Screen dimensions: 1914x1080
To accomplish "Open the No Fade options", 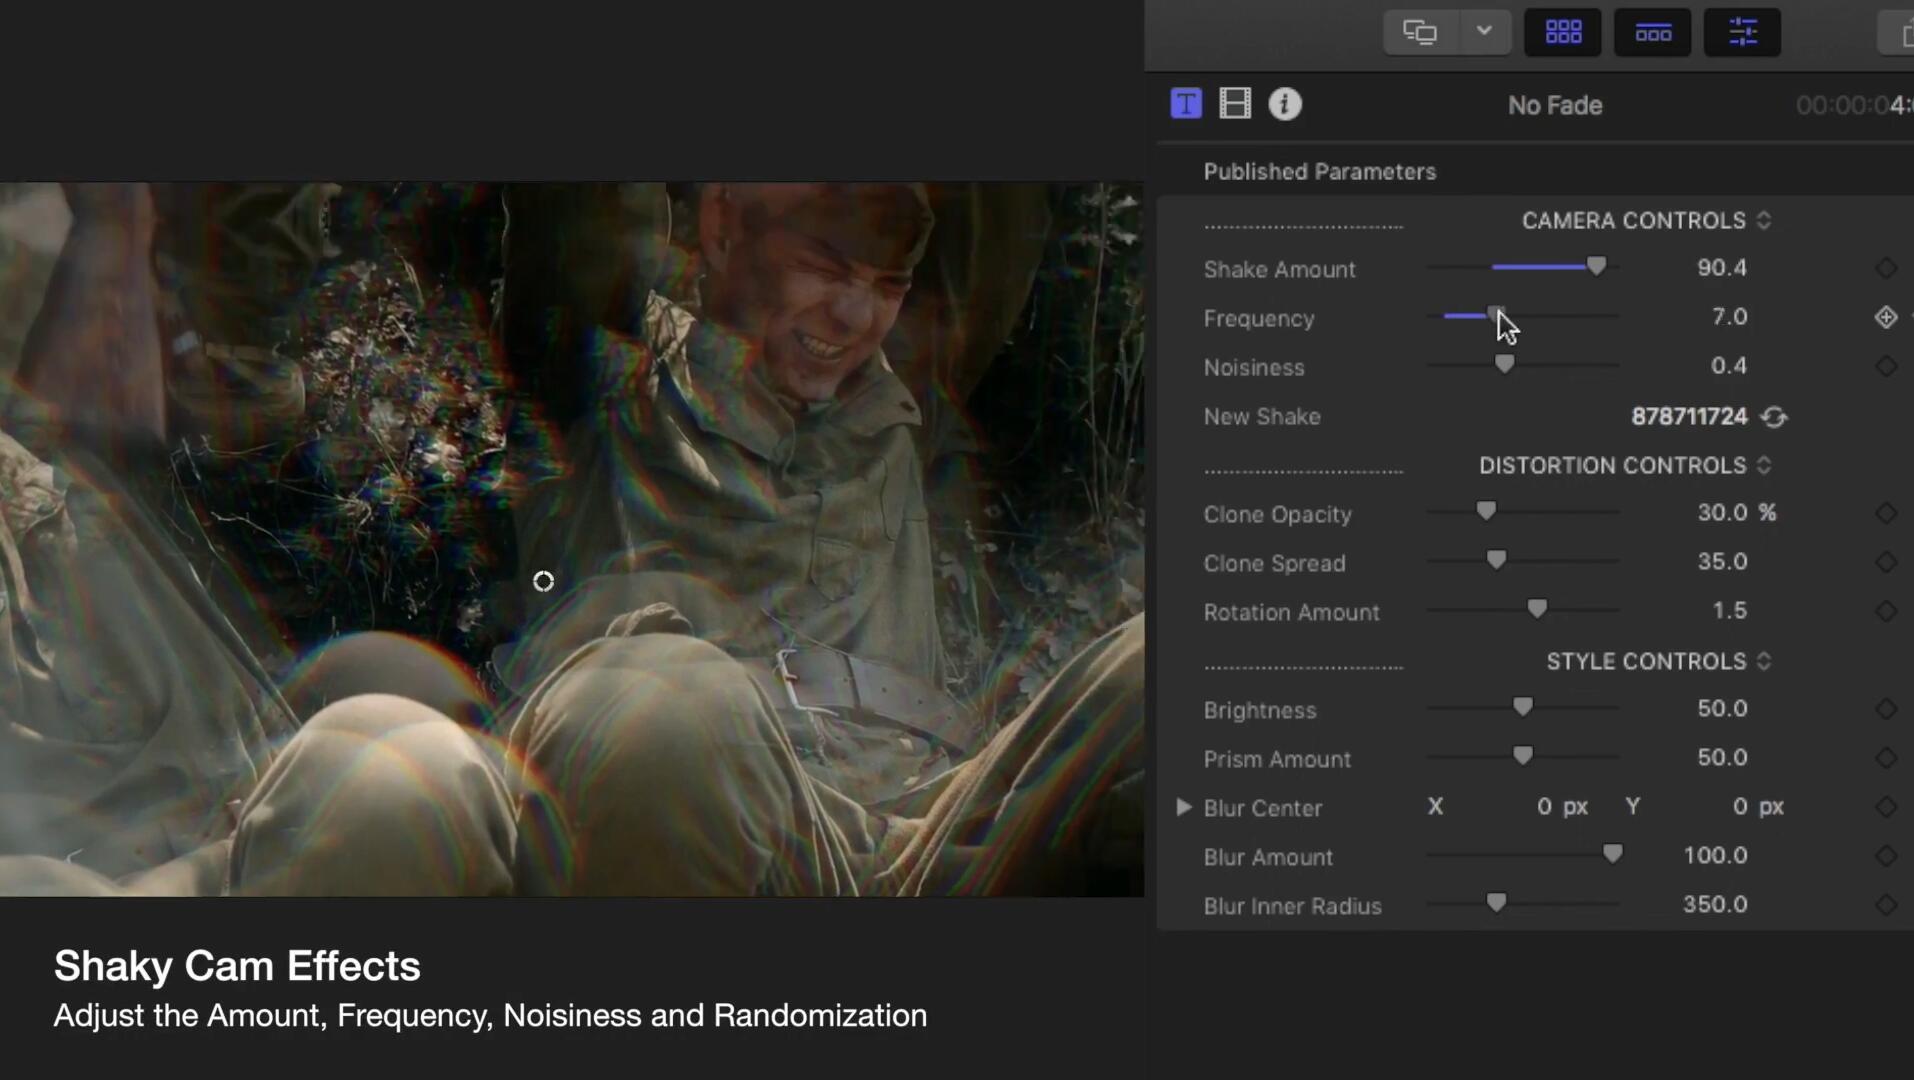I will (x=1555, y=105).
